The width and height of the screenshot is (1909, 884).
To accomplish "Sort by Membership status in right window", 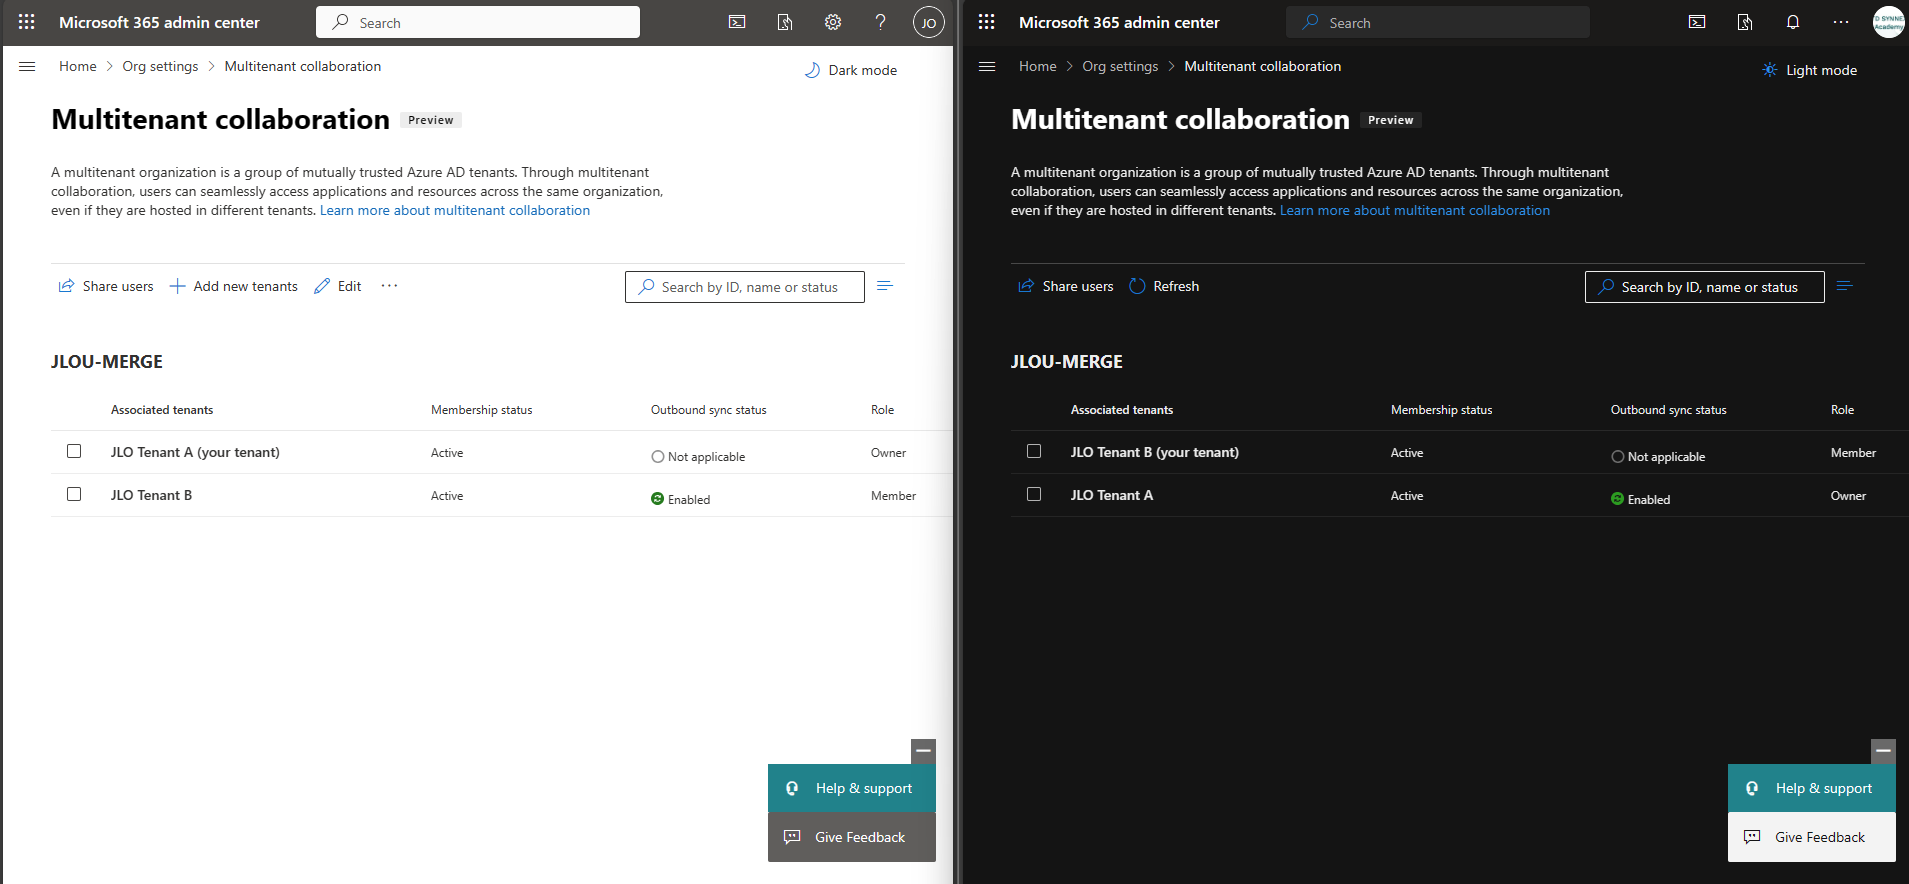I will click(1442, 410).
